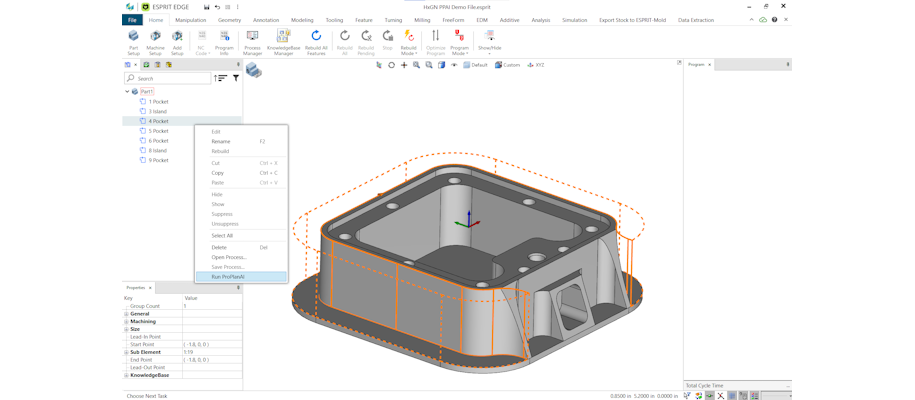Click the Default view button

click(476, 65)
